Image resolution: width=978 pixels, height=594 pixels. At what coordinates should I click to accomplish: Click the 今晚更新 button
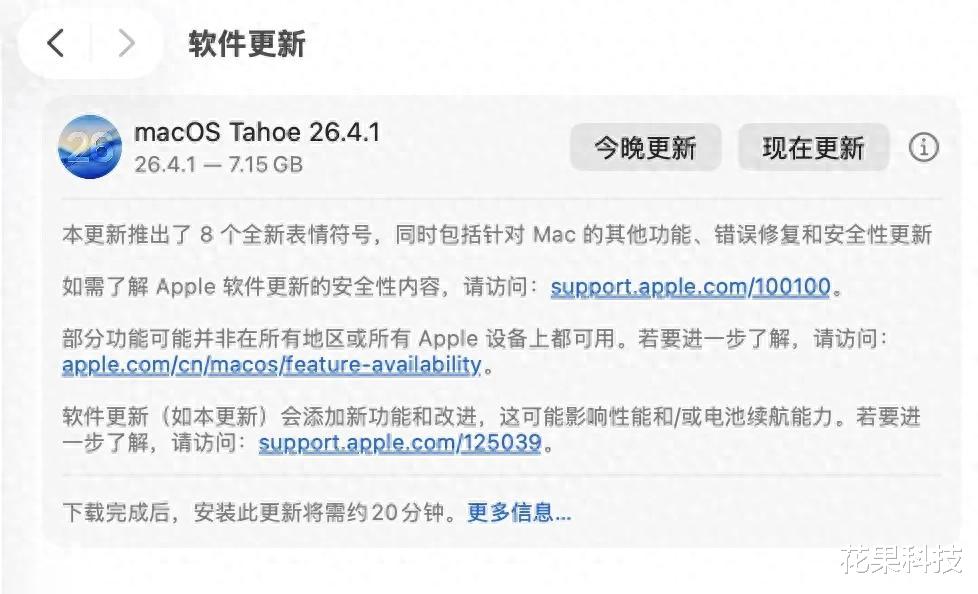pyautogui.click(x=645, y=148)
